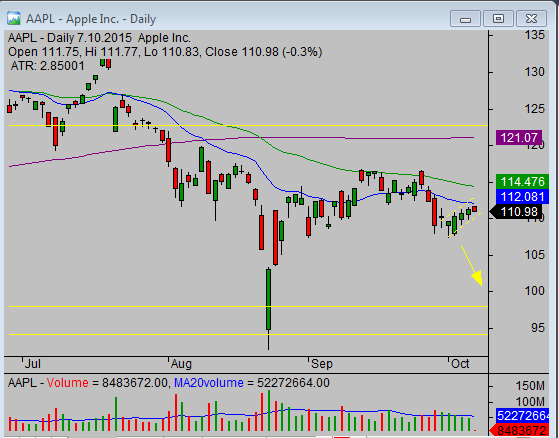
Task: Close the AAPL chart window
Action: pos(531,19)
